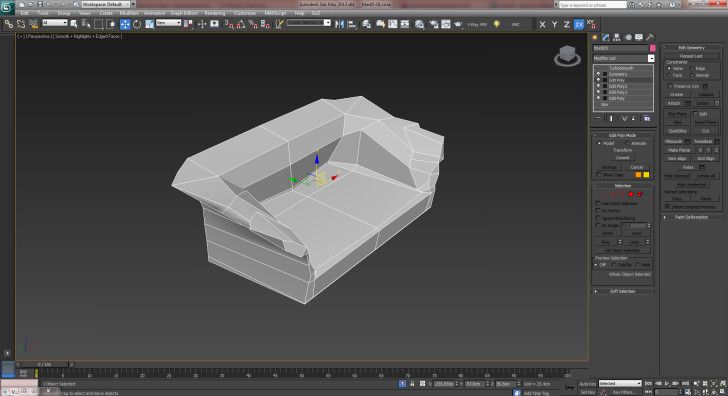
Task: Click the Bind to Space Warp icon
Action: tap(33, 24)
